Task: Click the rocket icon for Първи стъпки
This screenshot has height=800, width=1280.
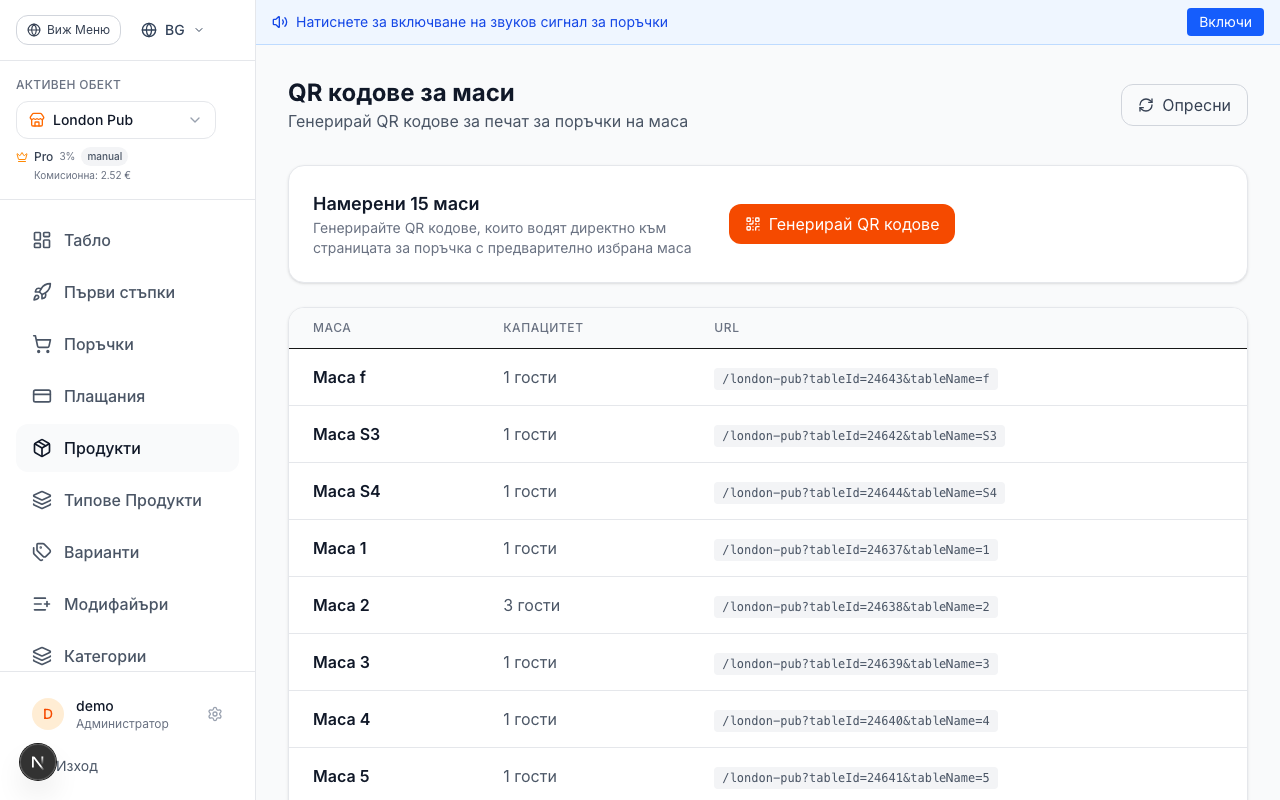Action: click(42, 292)
